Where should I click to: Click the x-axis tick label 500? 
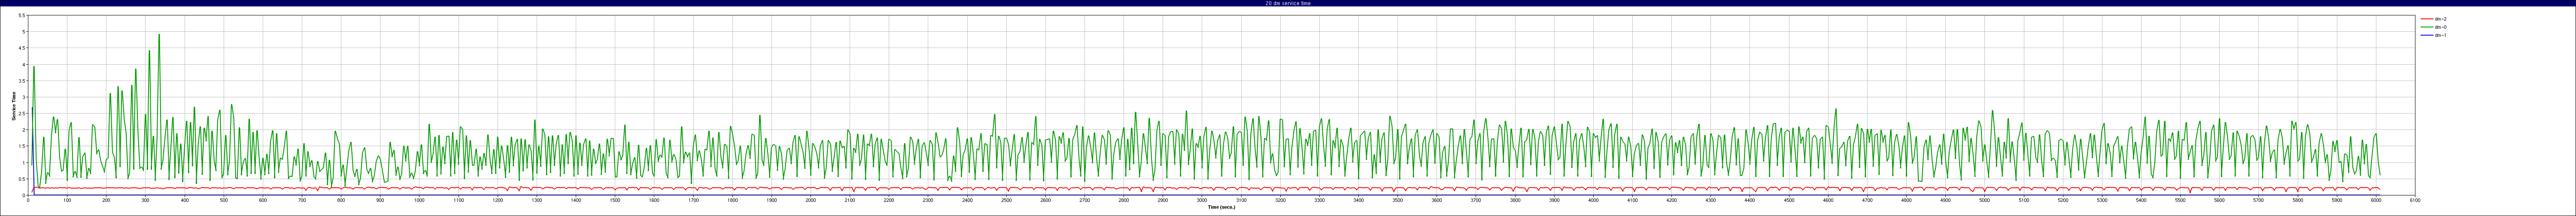224,200
